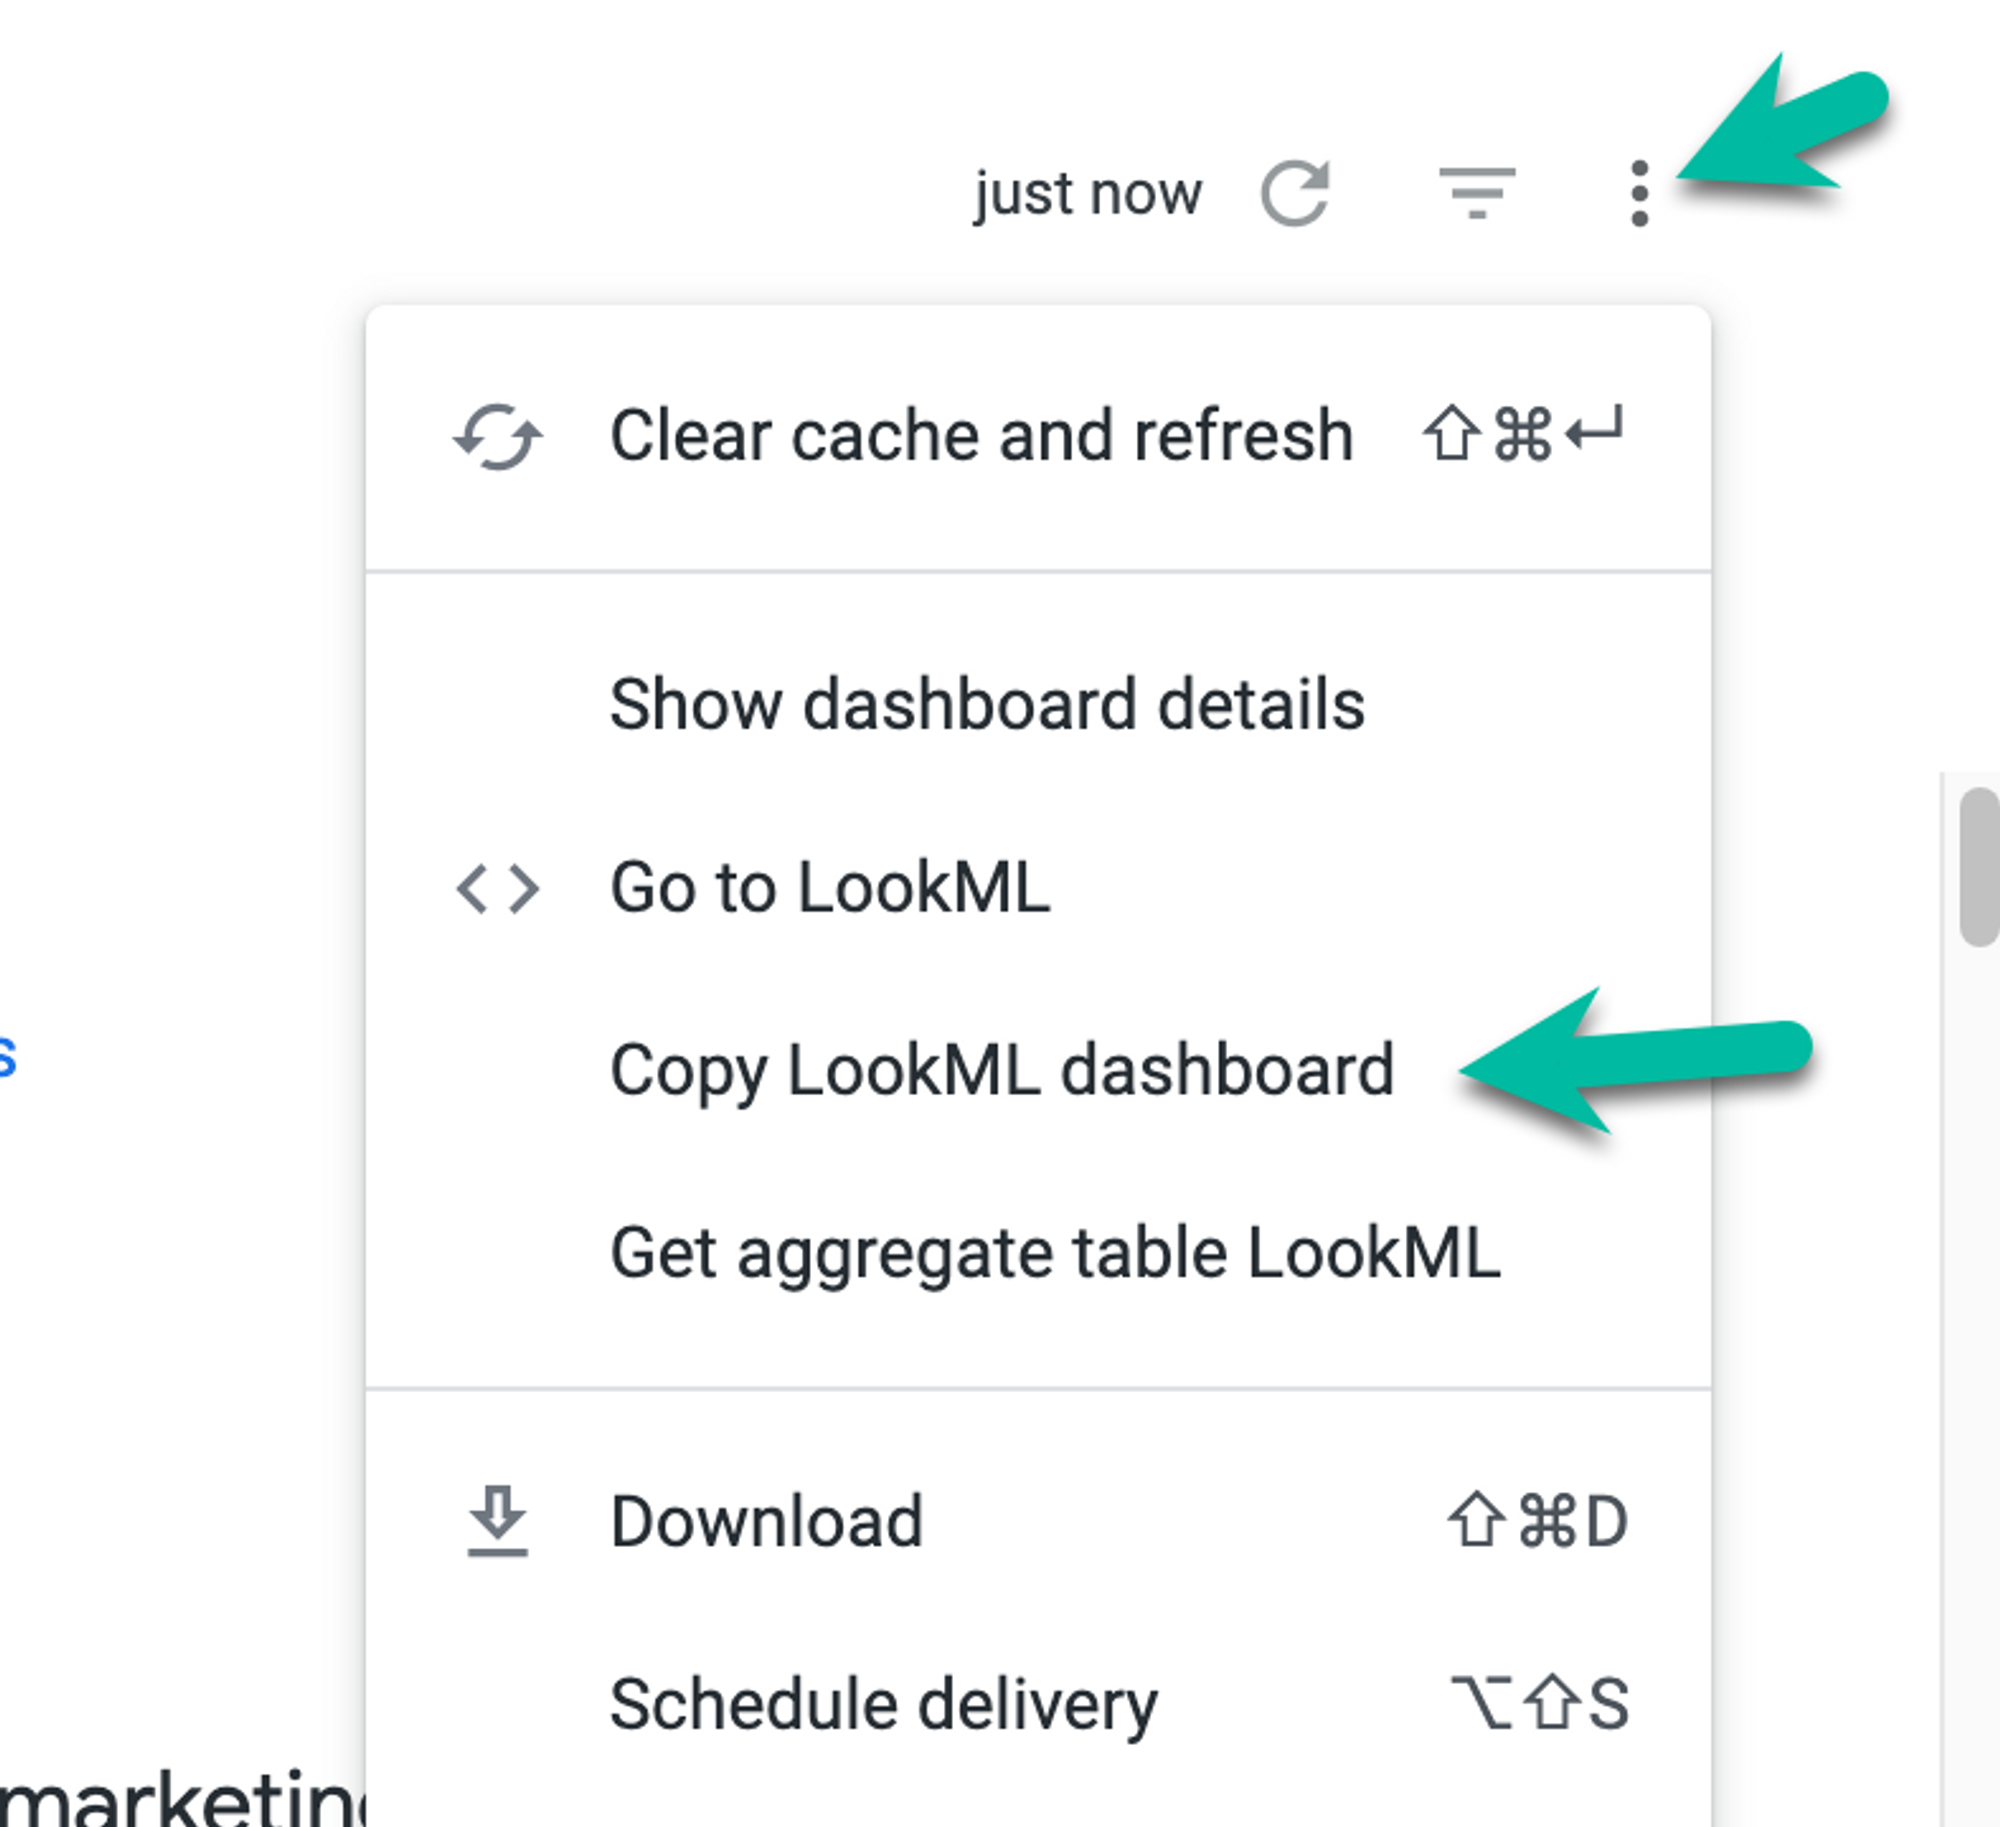Viewport: 2000px width, 1827px height.
Task: Click the reload dashboard icon
Action: pyautogui.click(x=1295, y=192)
